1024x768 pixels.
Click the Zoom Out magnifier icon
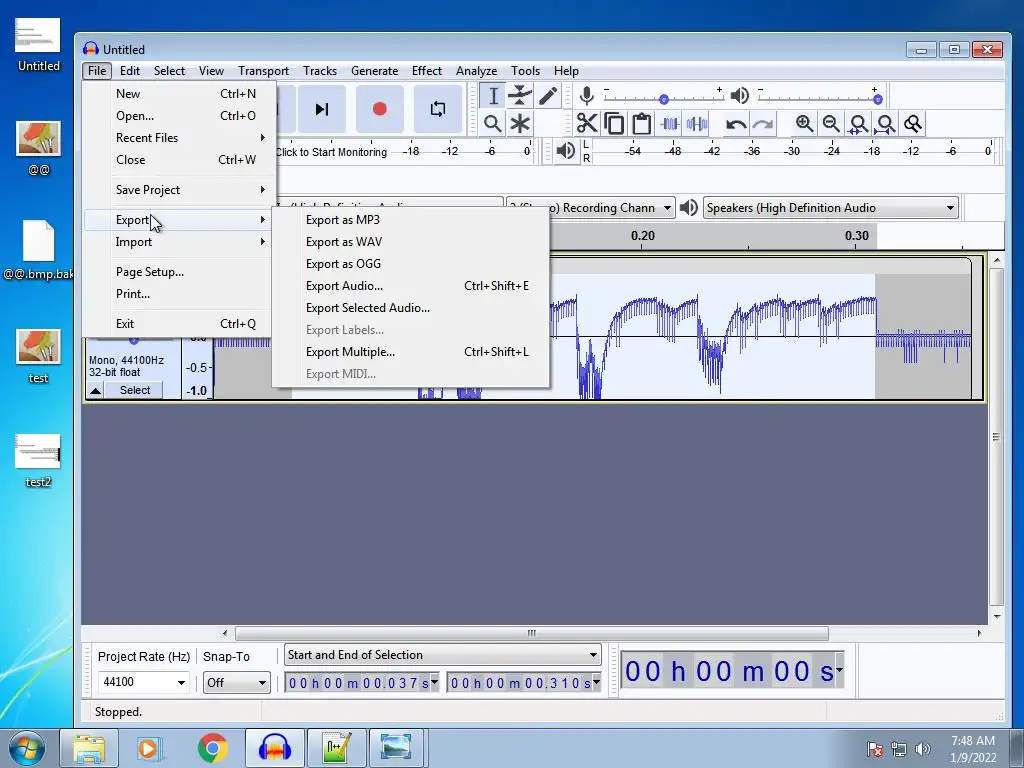coord(831,123)
